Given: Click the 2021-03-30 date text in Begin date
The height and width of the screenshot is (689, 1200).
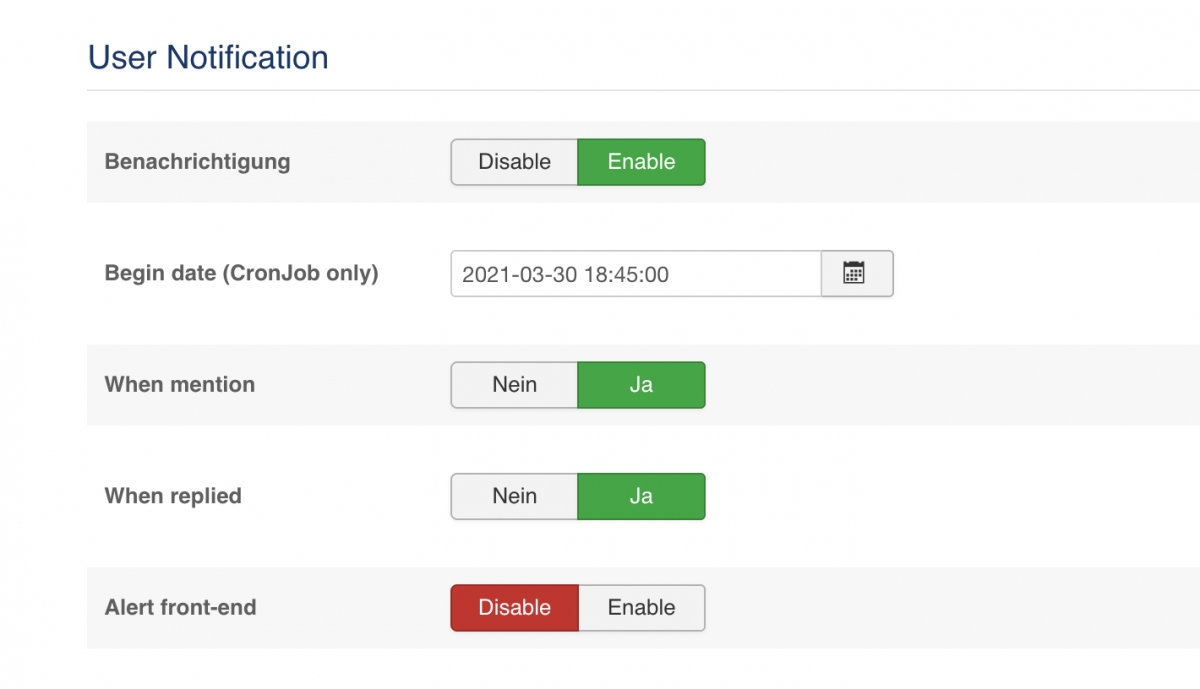Looking at the screenshot, I should tap(519, 275).
